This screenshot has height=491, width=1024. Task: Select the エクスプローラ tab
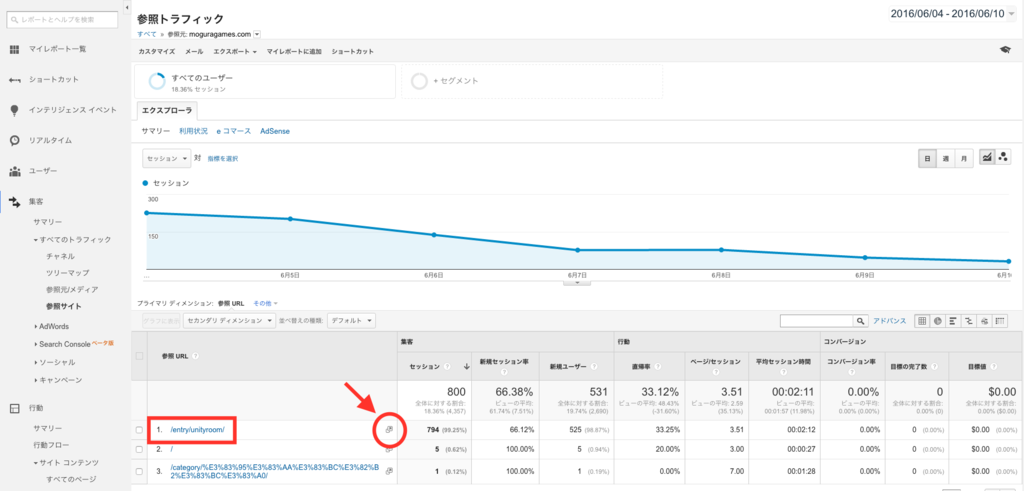167,111
